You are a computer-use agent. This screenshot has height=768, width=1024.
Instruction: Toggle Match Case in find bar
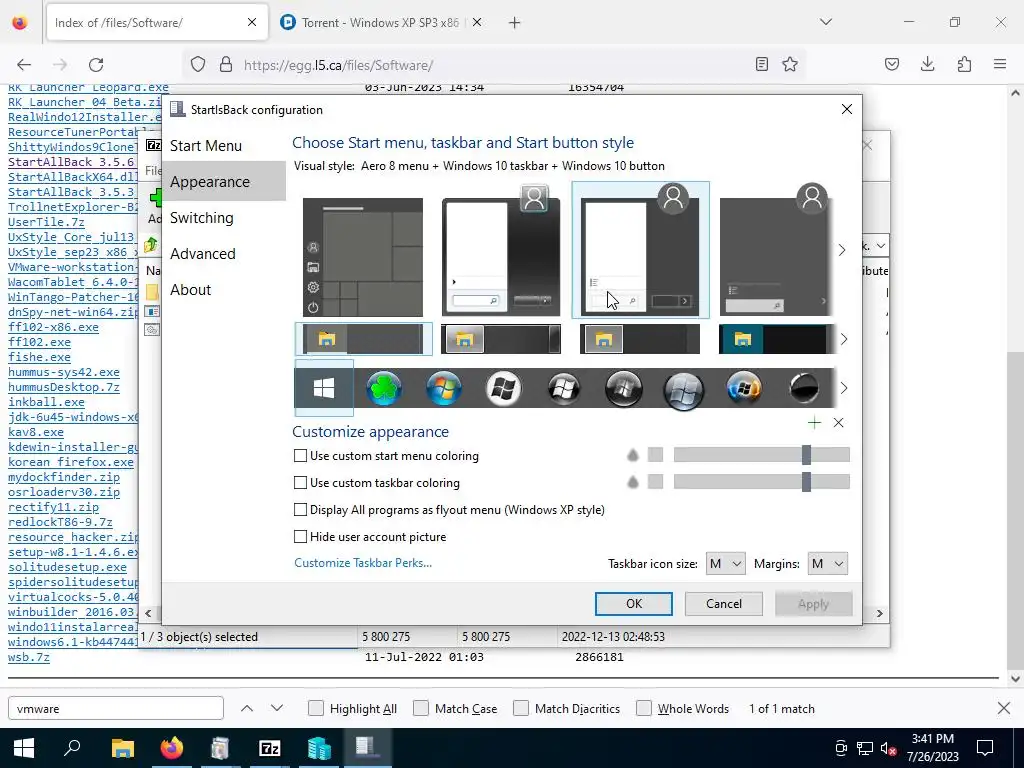pyautogui.click(x=421, y=709)
